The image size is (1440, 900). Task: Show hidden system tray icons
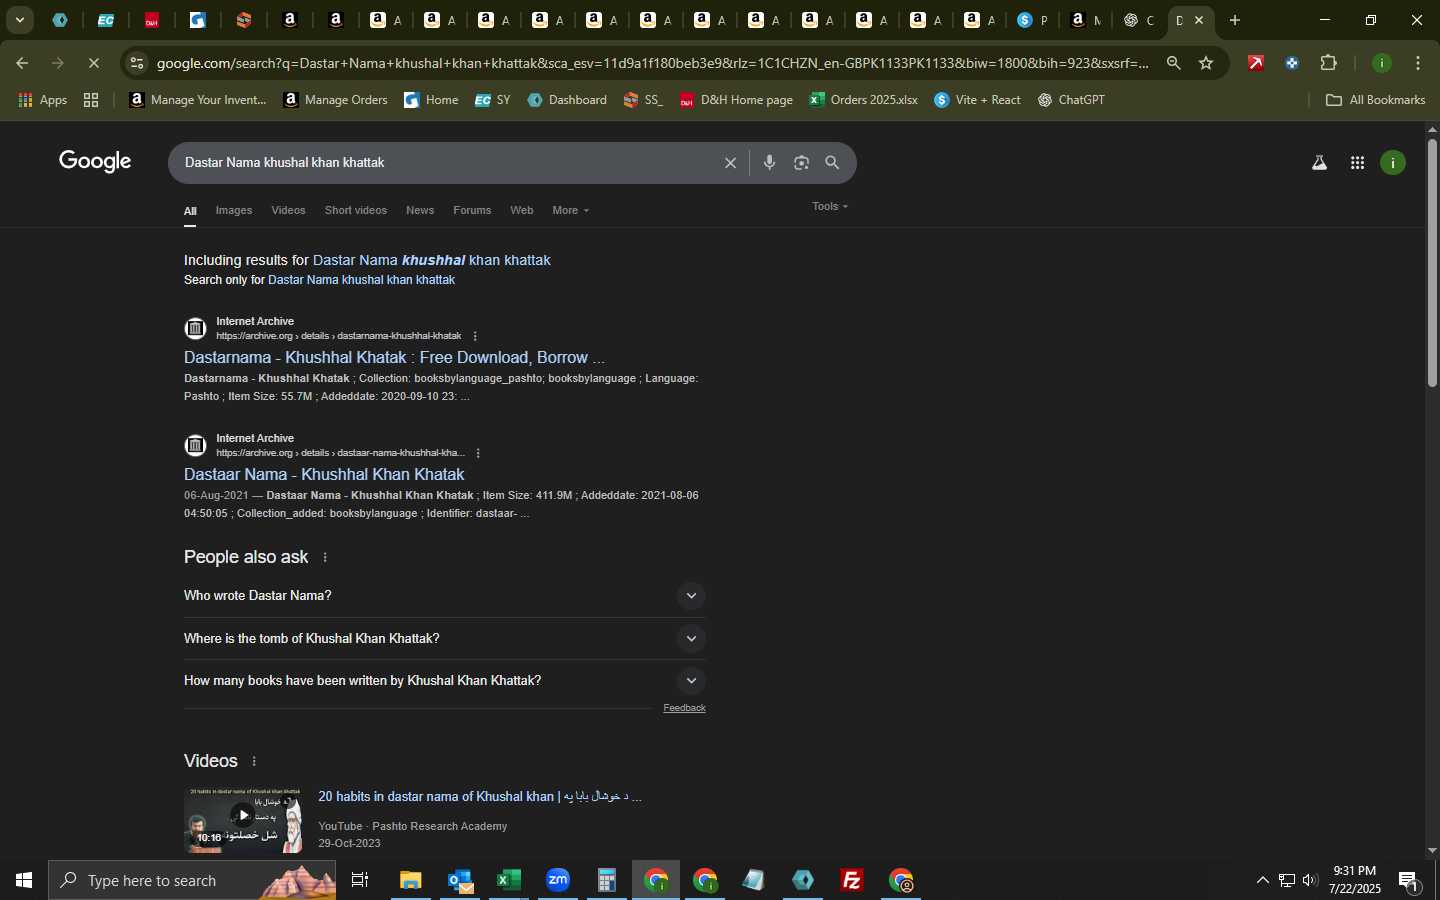click(x=1262, y=880)
